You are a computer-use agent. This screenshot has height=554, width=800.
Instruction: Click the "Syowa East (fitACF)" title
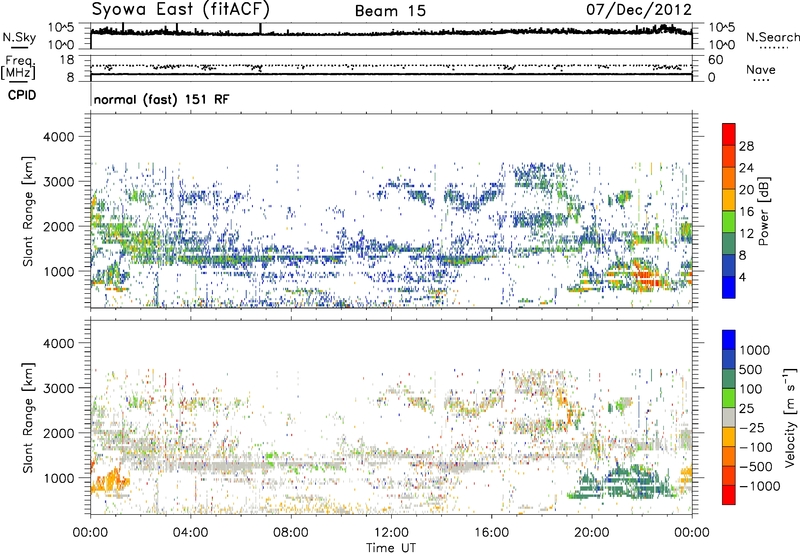pos(180,9)
